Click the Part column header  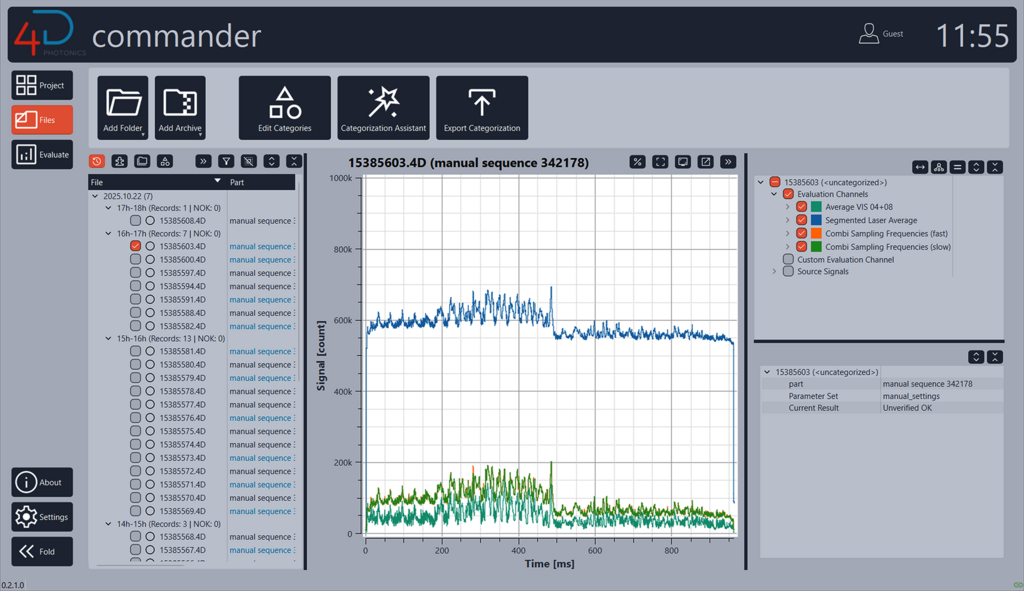[261, 182]
